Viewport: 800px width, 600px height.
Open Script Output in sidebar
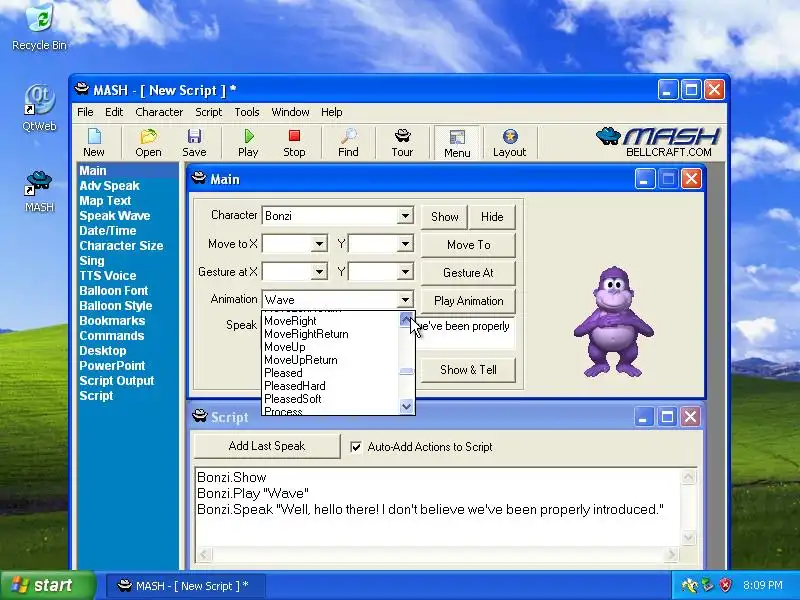tap(117, 381)
